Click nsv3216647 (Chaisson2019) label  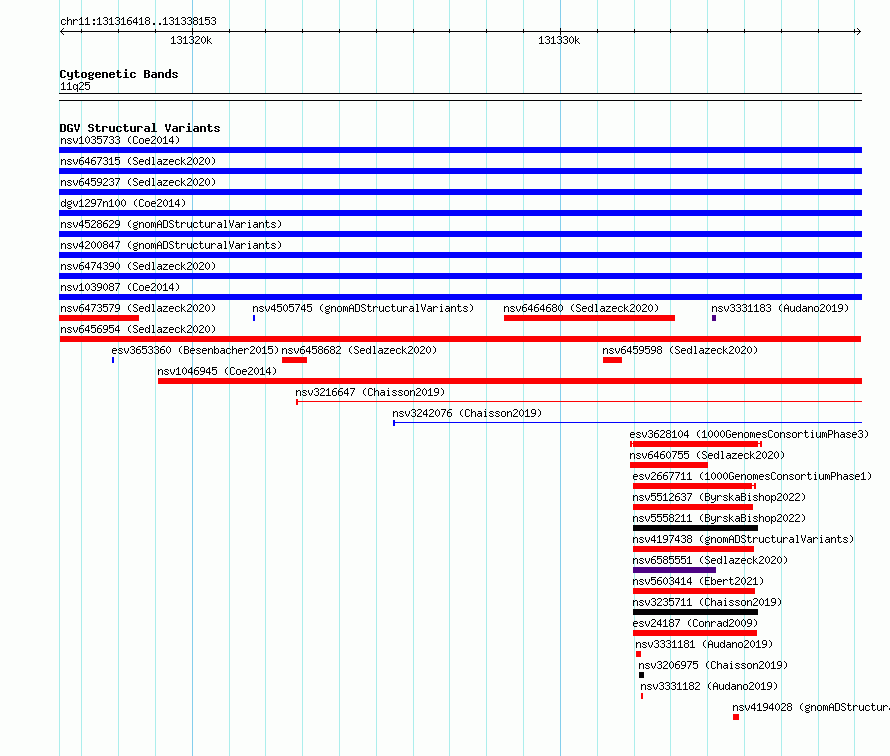(x=370, y=392)
